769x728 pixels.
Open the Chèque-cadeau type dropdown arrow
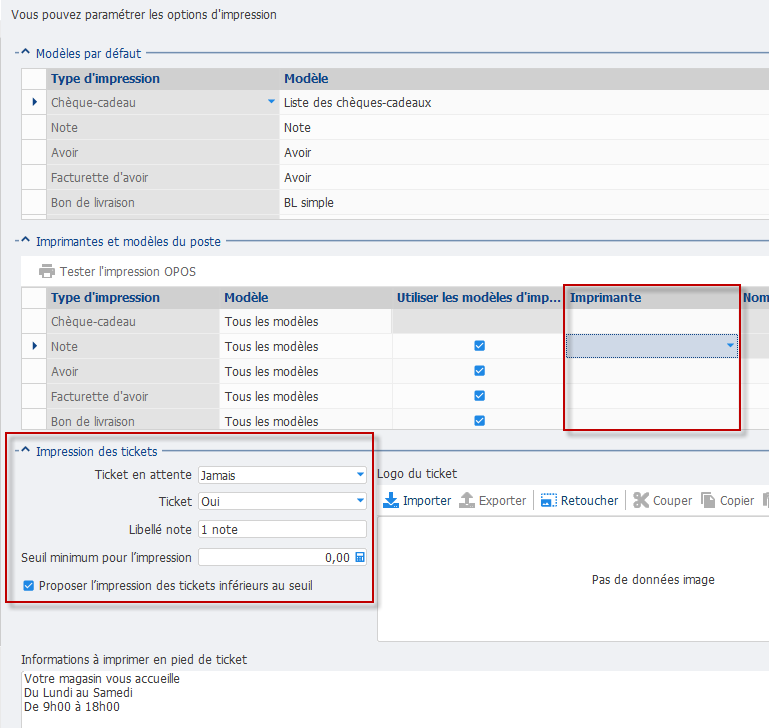click(x=271, y=102)
